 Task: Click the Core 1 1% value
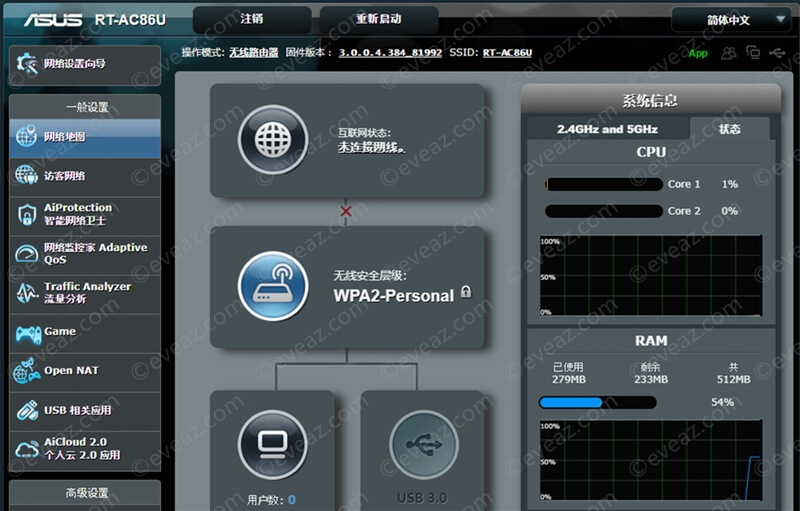point(730,184)
